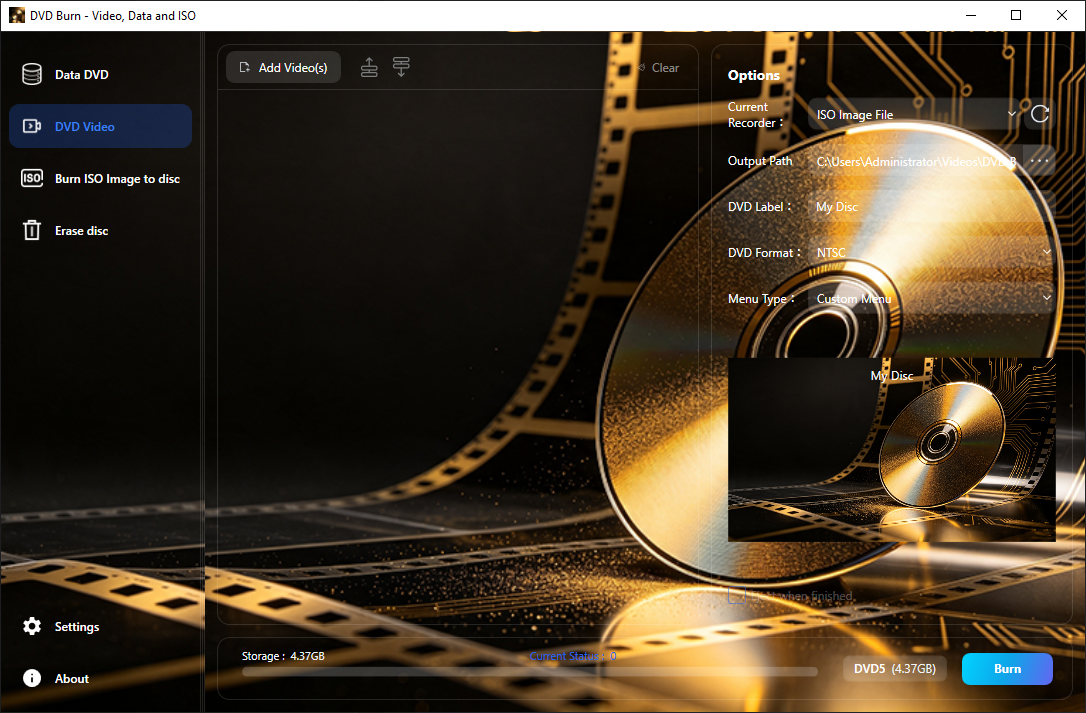Viewport: 1086px width, 713px height.
Task: Click the Storage 4.37GB label
Action: (283, 655)
